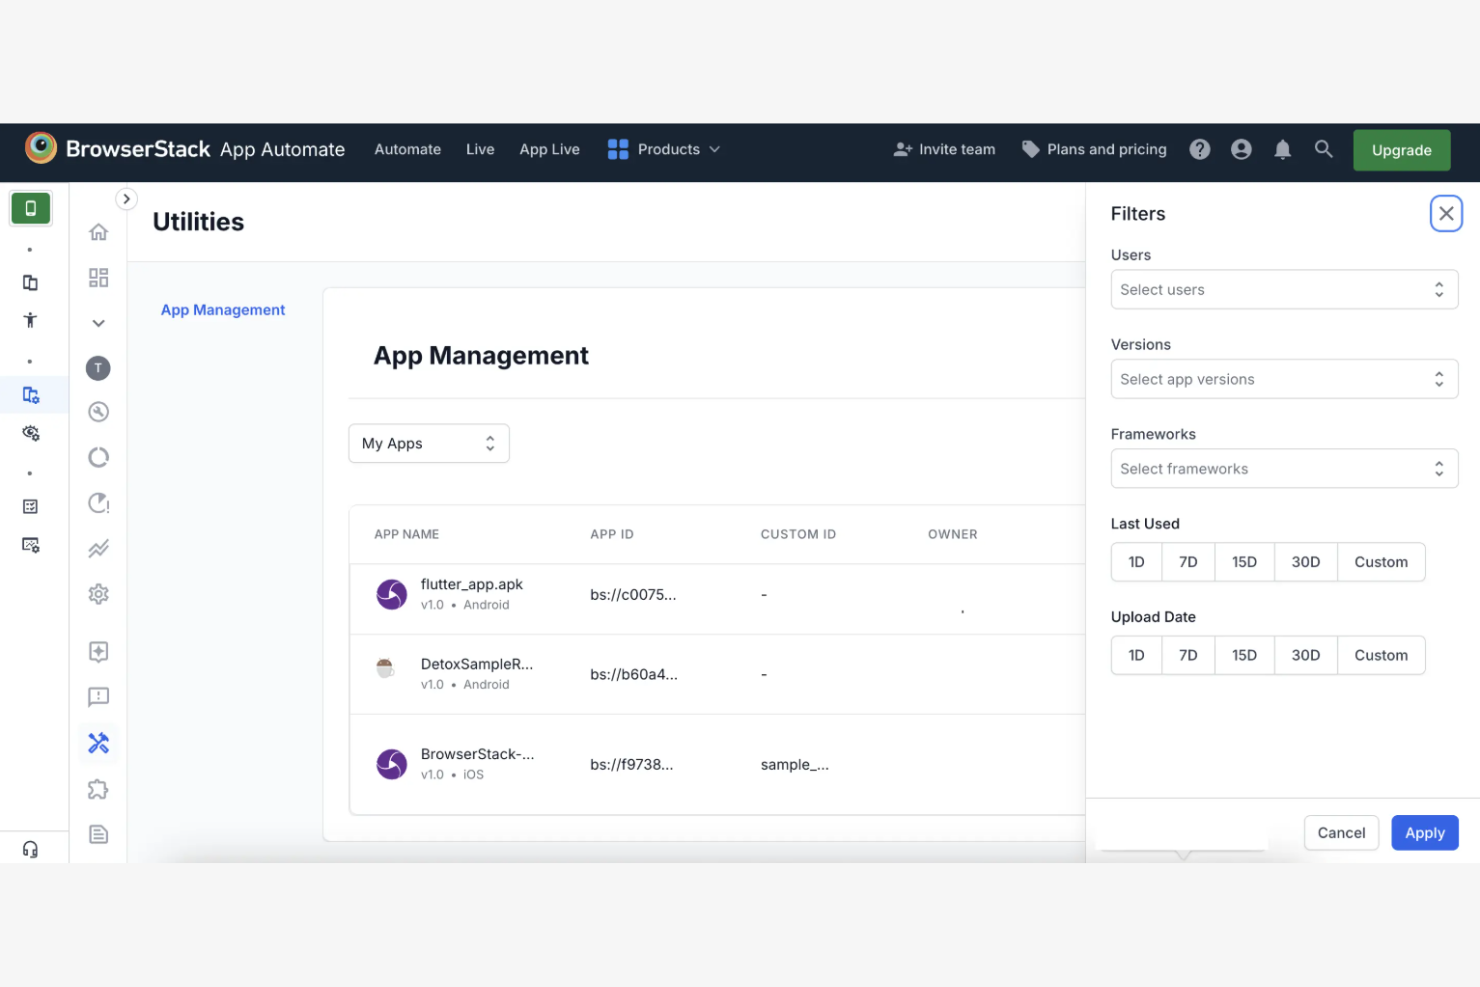
Task: Open the headphones support icon
Action: point(30,848)
